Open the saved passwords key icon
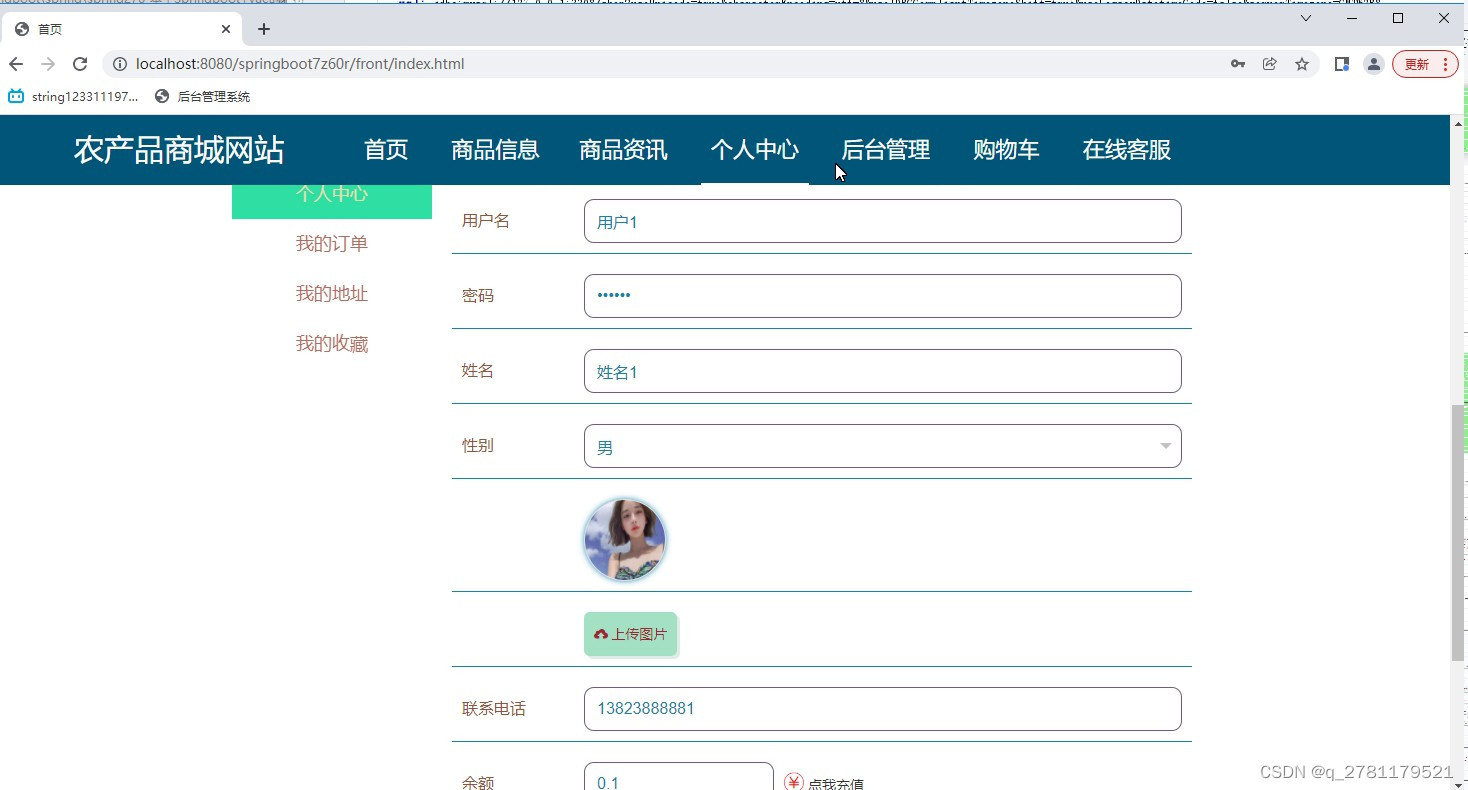Screen dimensions: 1468x790 coord(1238,64)
